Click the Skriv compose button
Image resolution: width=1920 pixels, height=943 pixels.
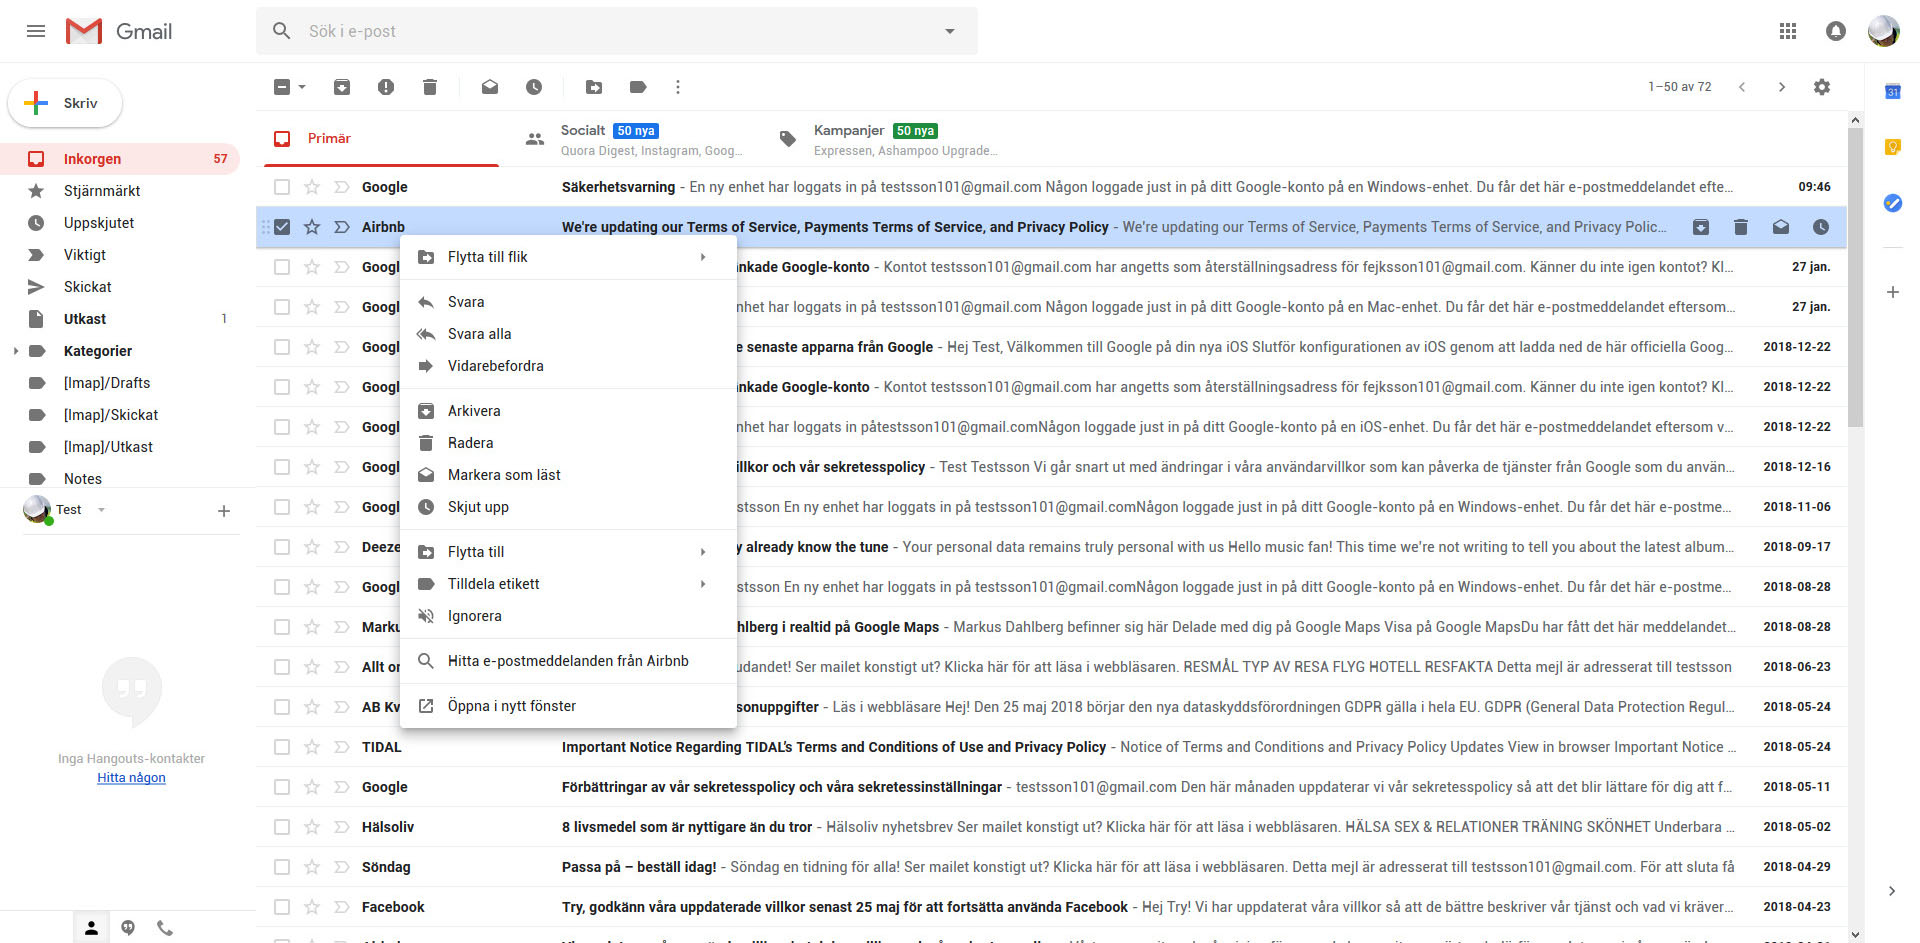pyautogui.click(x=64, y=103)
